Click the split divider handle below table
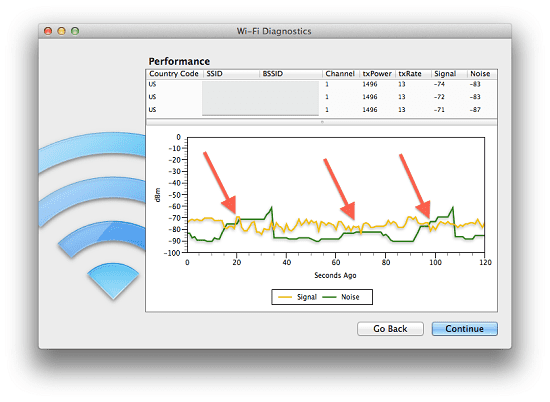Viewport: 550px width, 402px height. pyautogui.click(x=322, y=122)
